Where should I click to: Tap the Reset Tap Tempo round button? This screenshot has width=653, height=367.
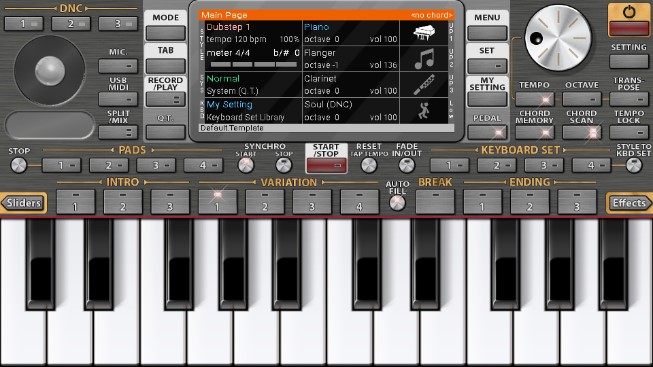(x=369, y=165)
